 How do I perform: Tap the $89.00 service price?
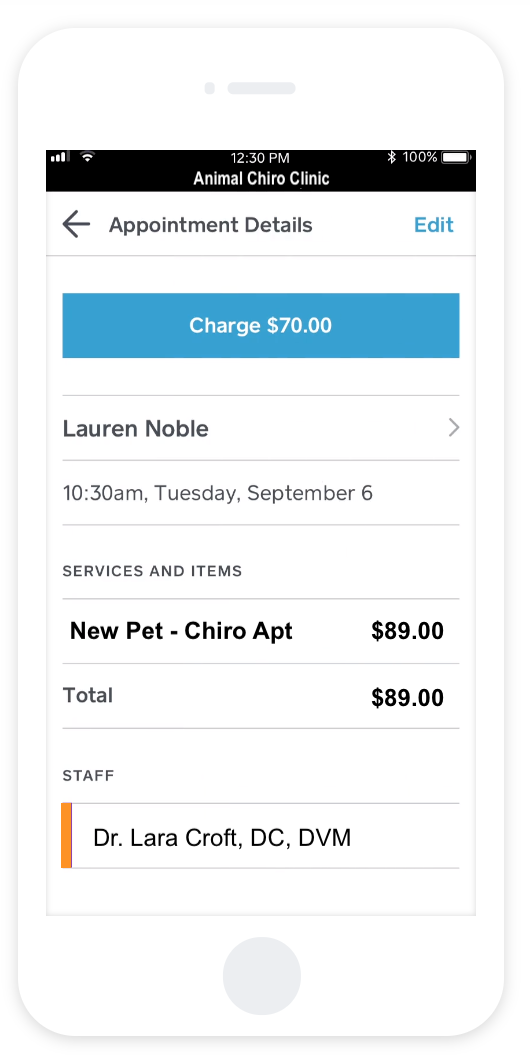point(407,631)
